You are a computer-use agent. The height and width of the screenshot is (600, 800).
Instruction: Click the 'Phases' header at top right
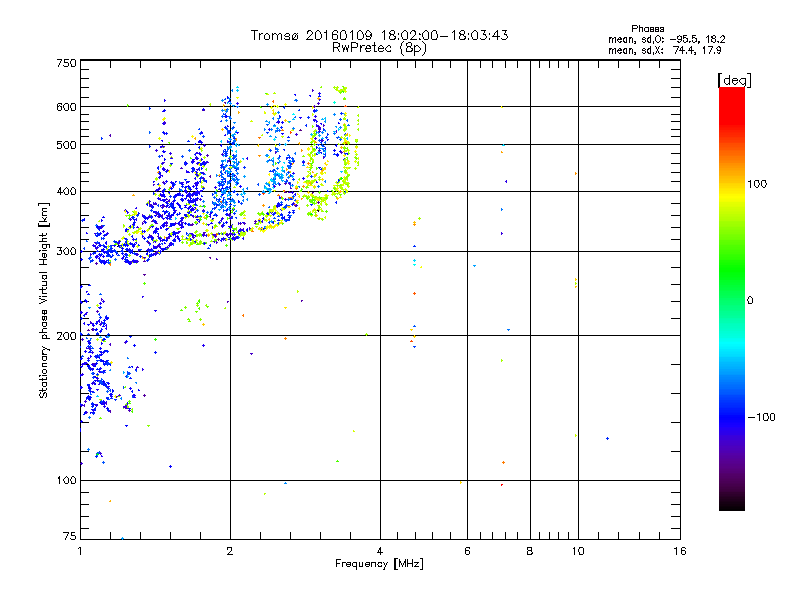pos(647,29)
